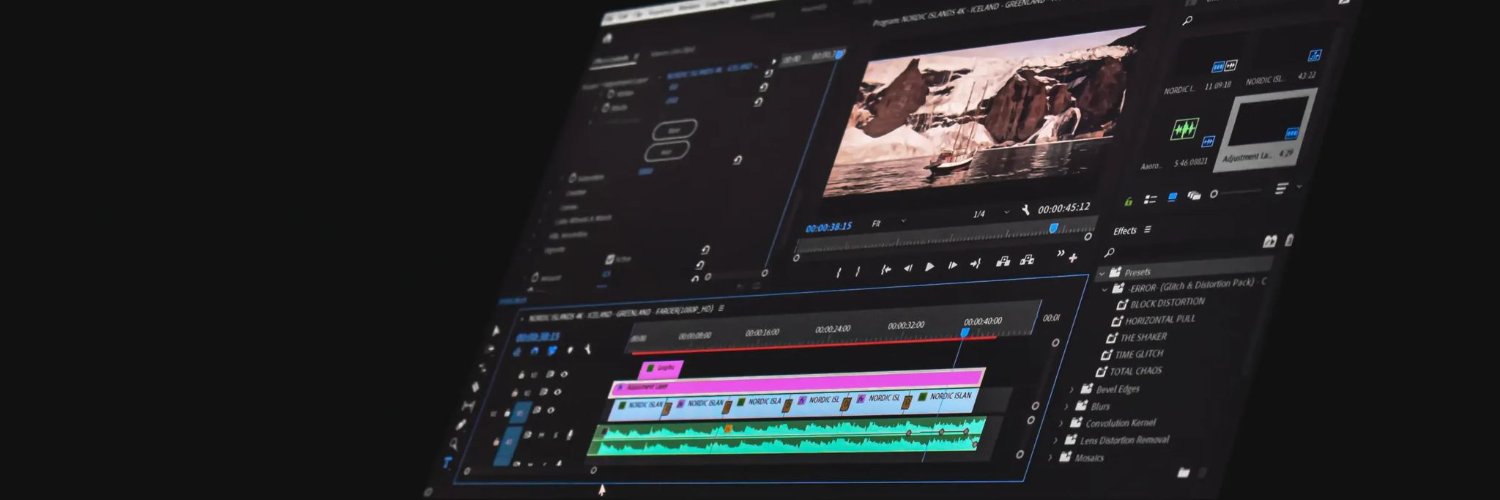Image resolution: width=1500 pixels, height=500 pixels.
Task: Toggle the green project lock icon
Action: (x=1129, y=201)
